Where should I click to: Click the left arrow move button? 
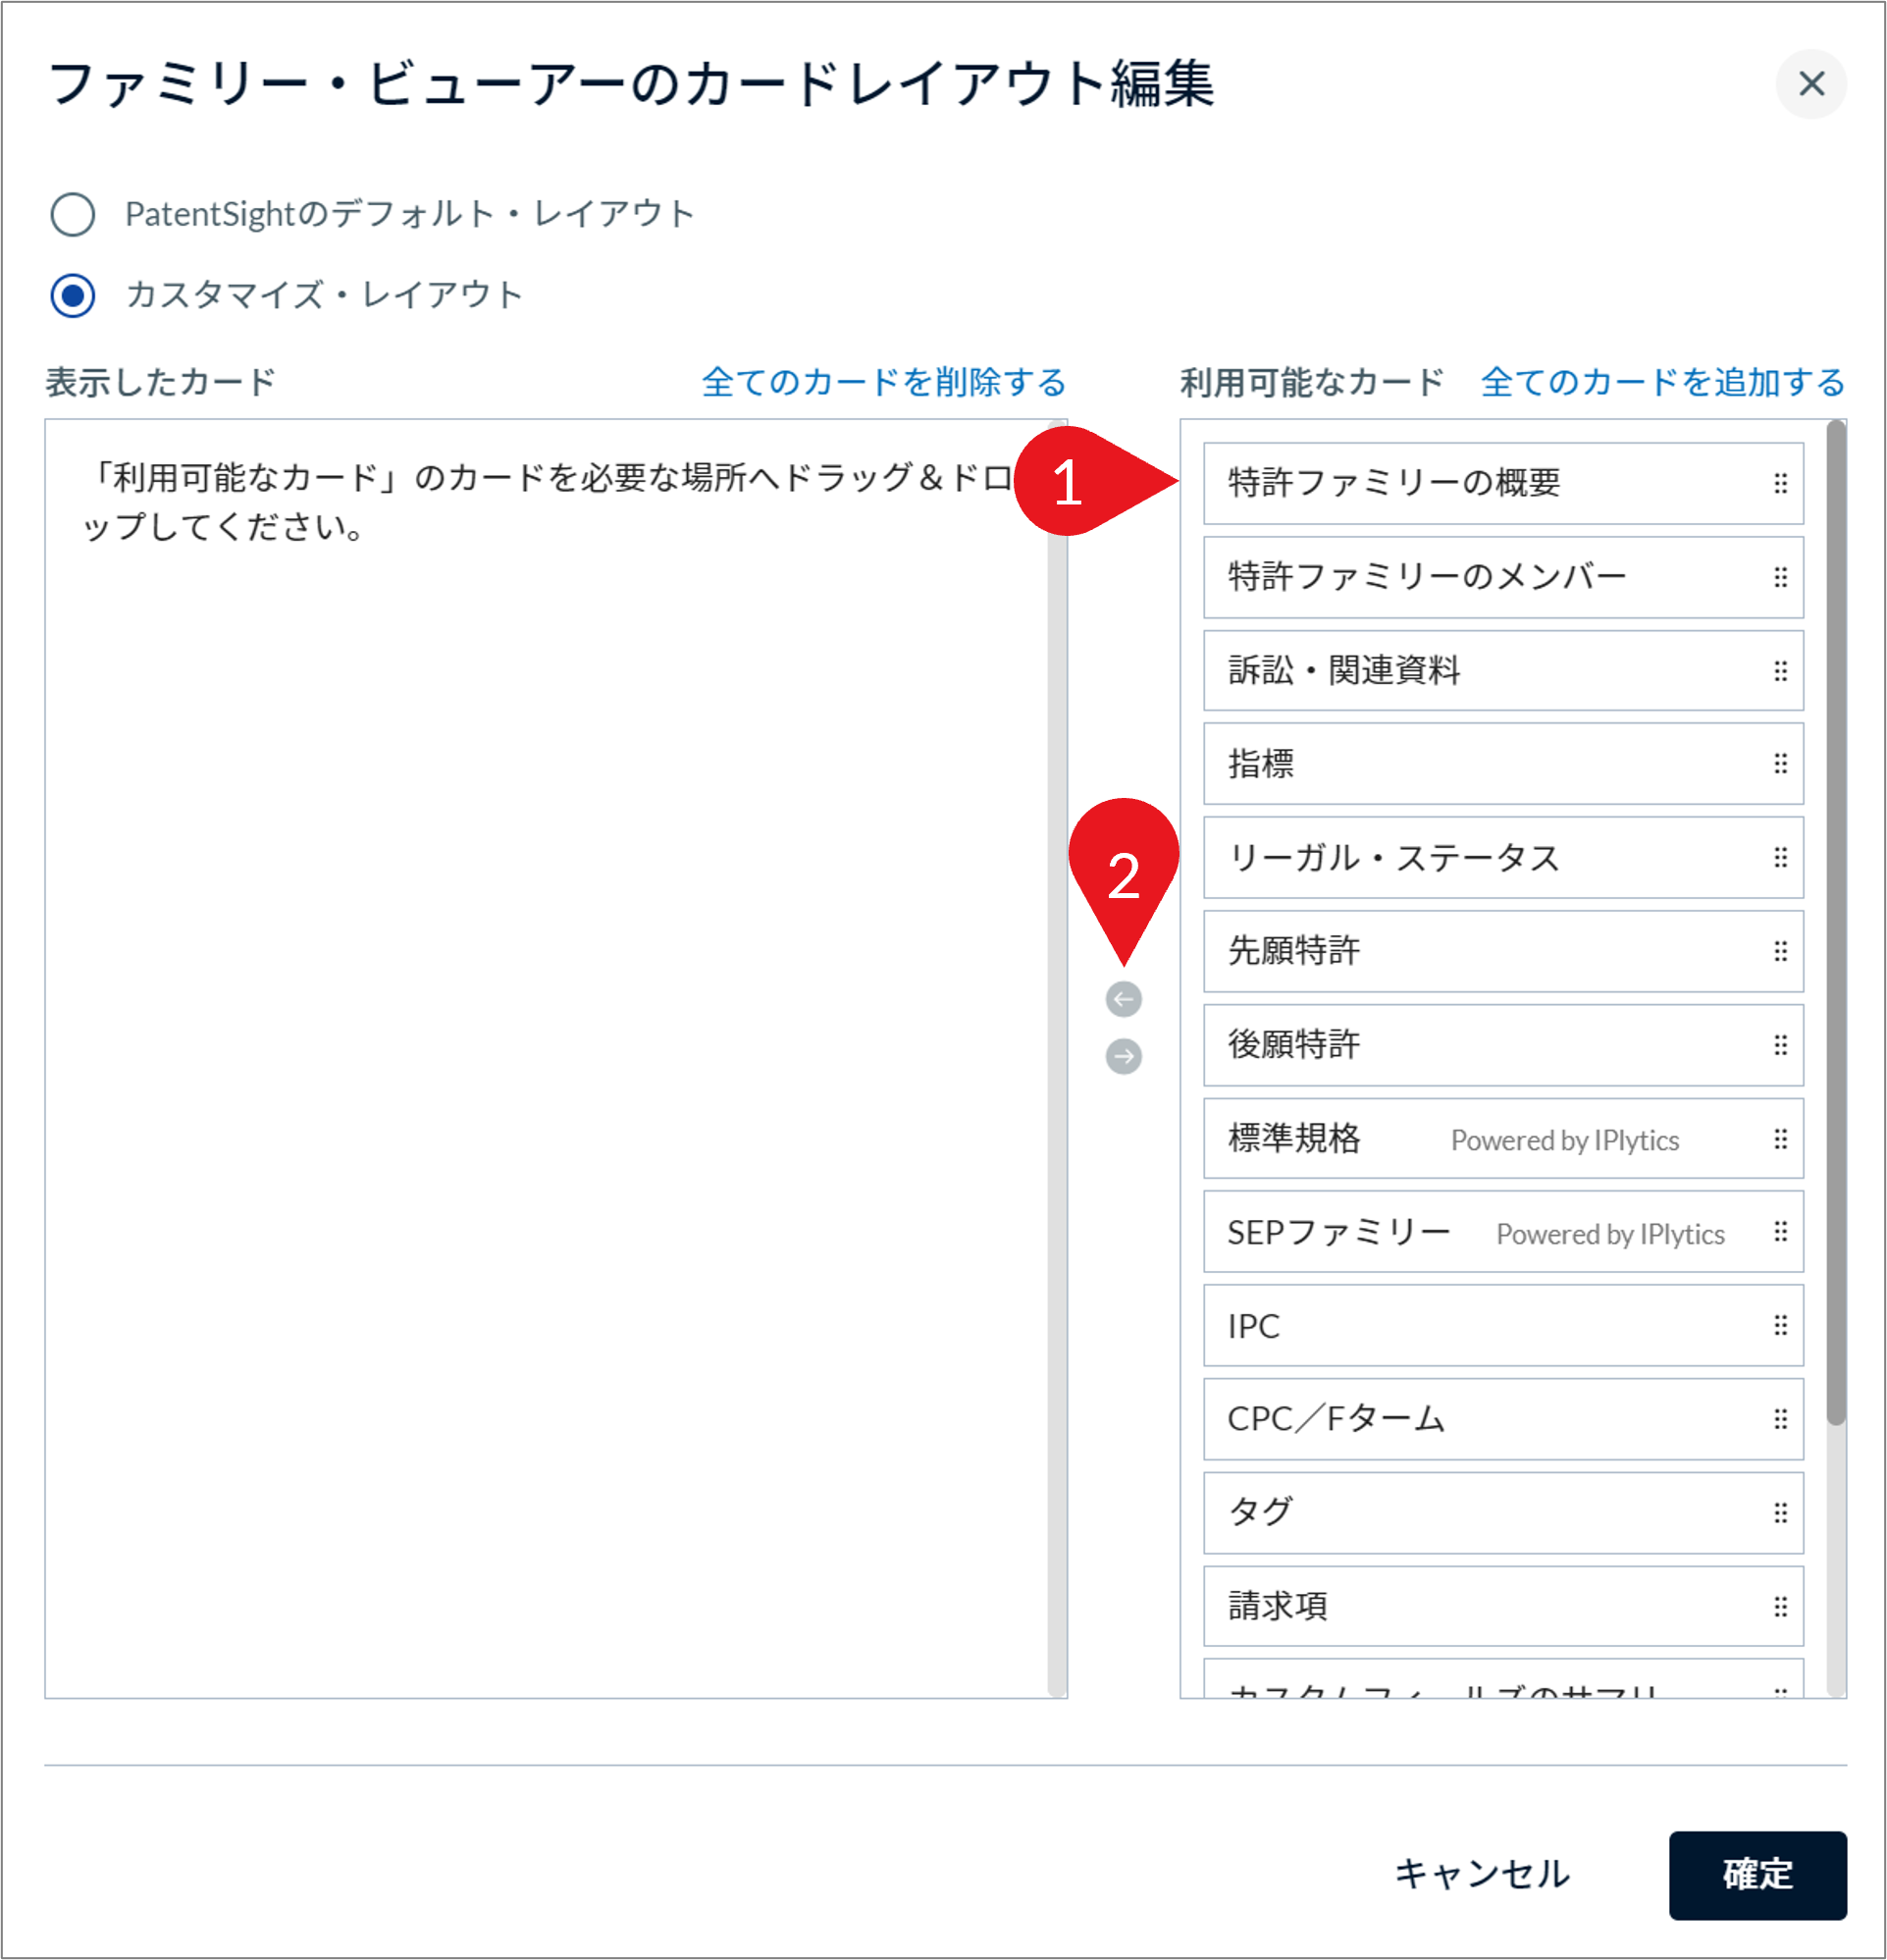point(1123,999)
